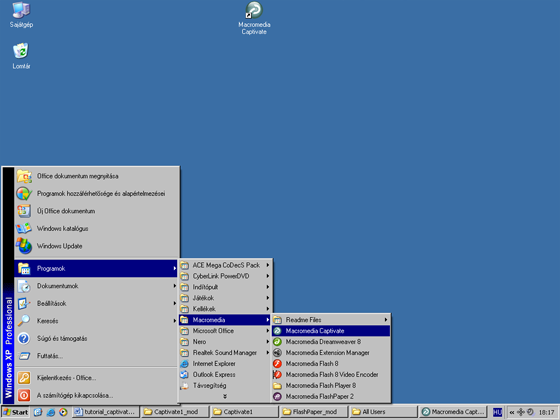Image resolution: width=560 pixels, height=420 pixels.
Task: Open Office dokumentum megnyitása
Action: tap(97, 176)
